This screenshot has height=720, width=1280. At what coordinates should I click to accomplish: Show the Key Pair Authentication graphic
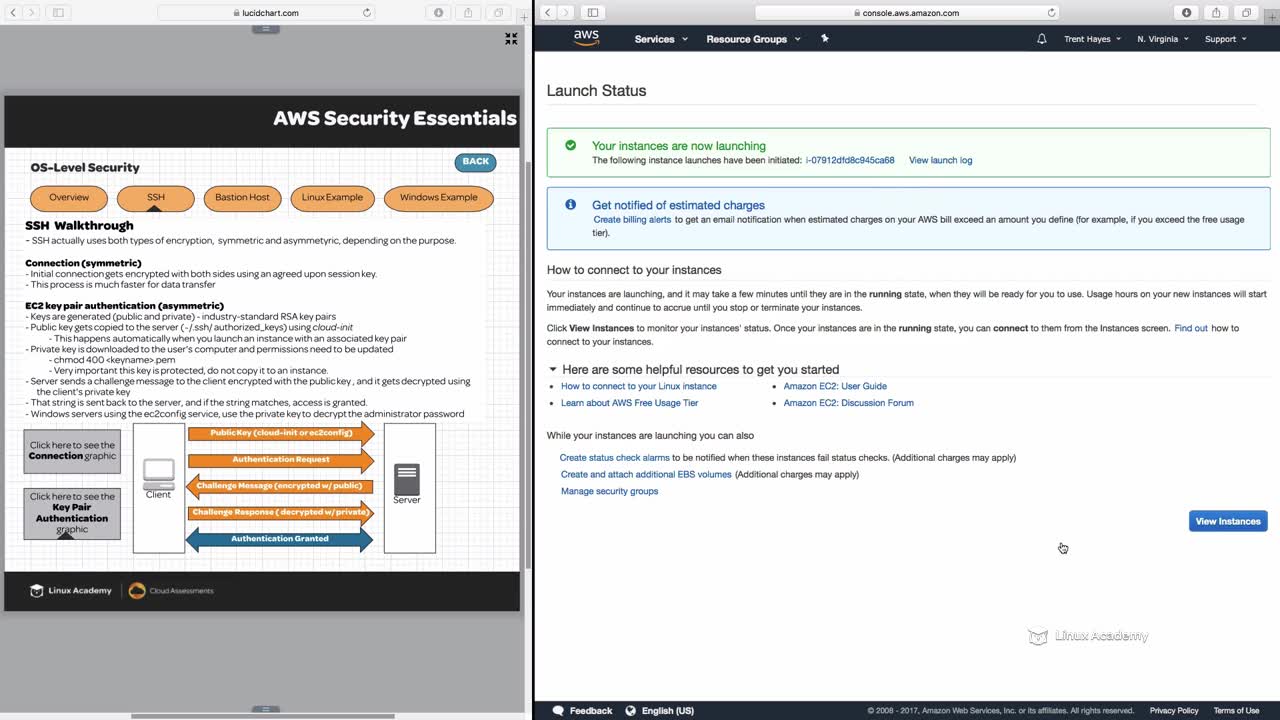point(72,513)
